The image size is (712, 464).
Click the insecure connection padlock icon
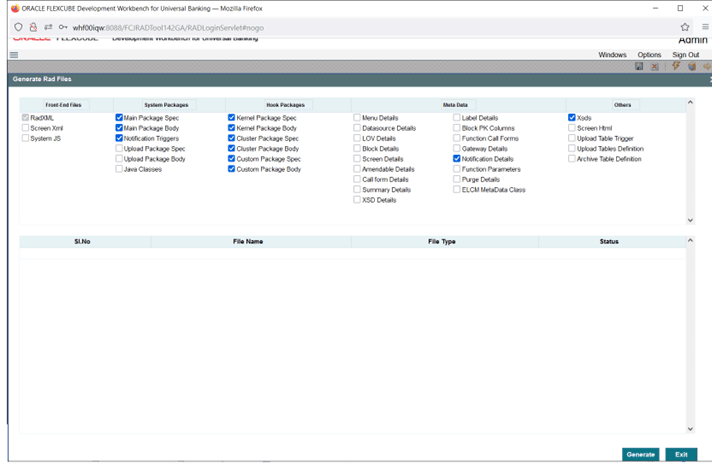pyautogui.click(x=33, y=27)
